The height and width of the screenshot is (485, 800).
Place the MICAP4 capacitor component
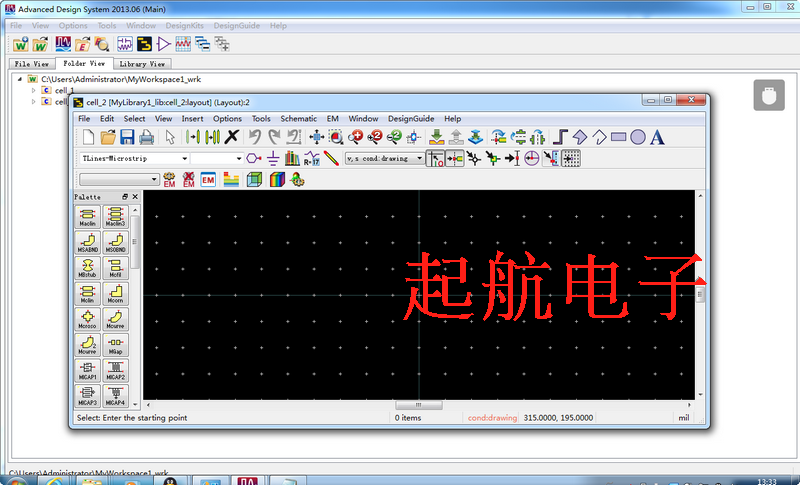[115, 395]
